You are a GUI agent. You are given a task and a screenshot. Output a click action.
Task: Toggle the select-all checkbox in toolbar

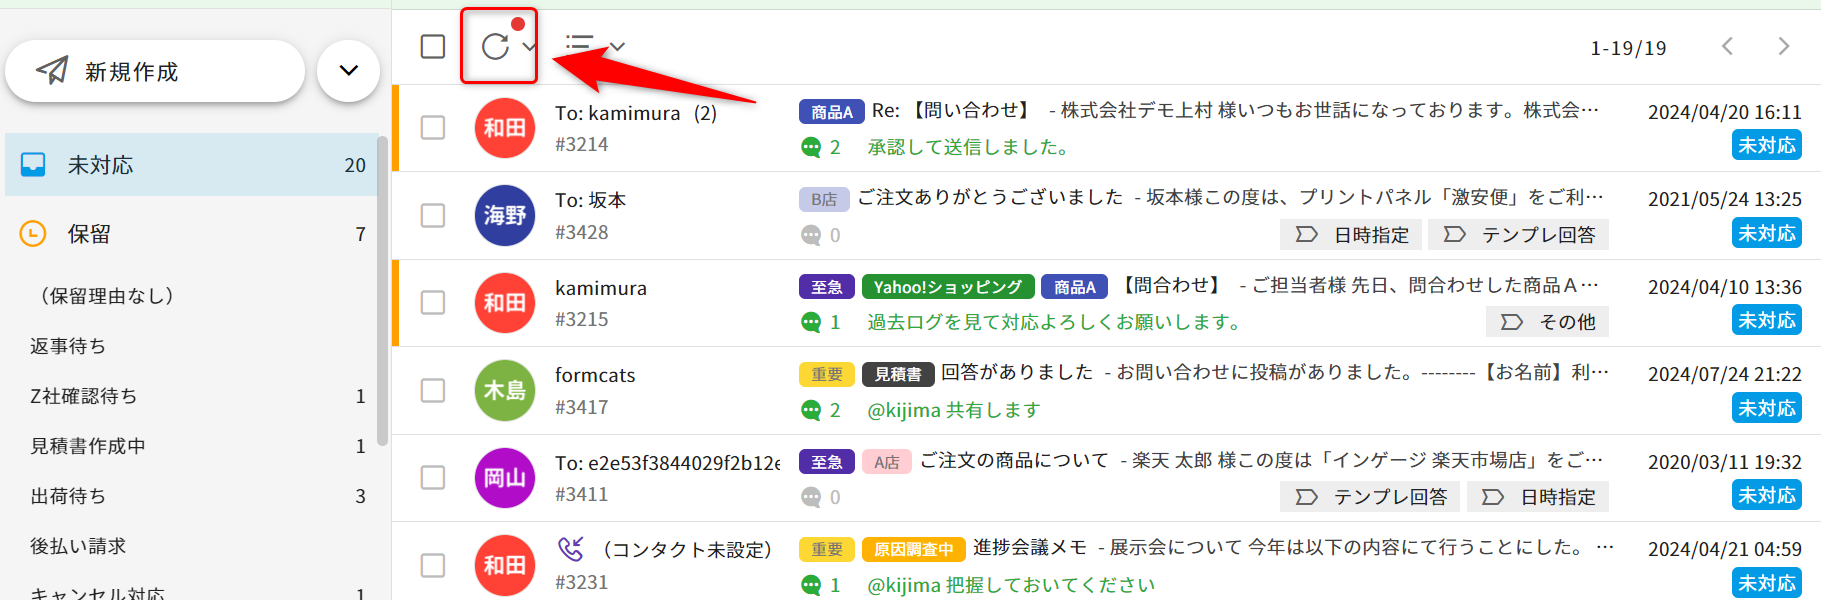click(433, 47)
